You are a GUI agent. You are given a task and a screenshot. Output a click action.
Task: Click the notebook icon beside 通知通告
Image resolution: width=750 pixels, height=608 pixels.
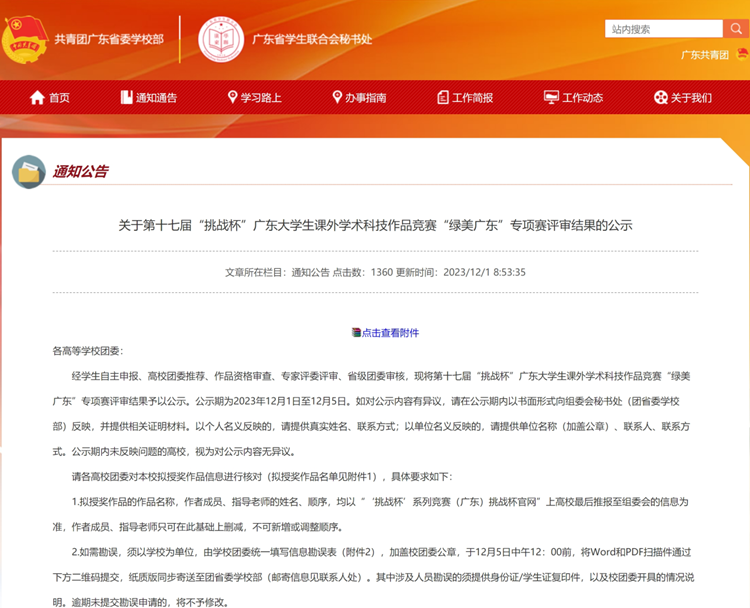[x=126, y=97]
